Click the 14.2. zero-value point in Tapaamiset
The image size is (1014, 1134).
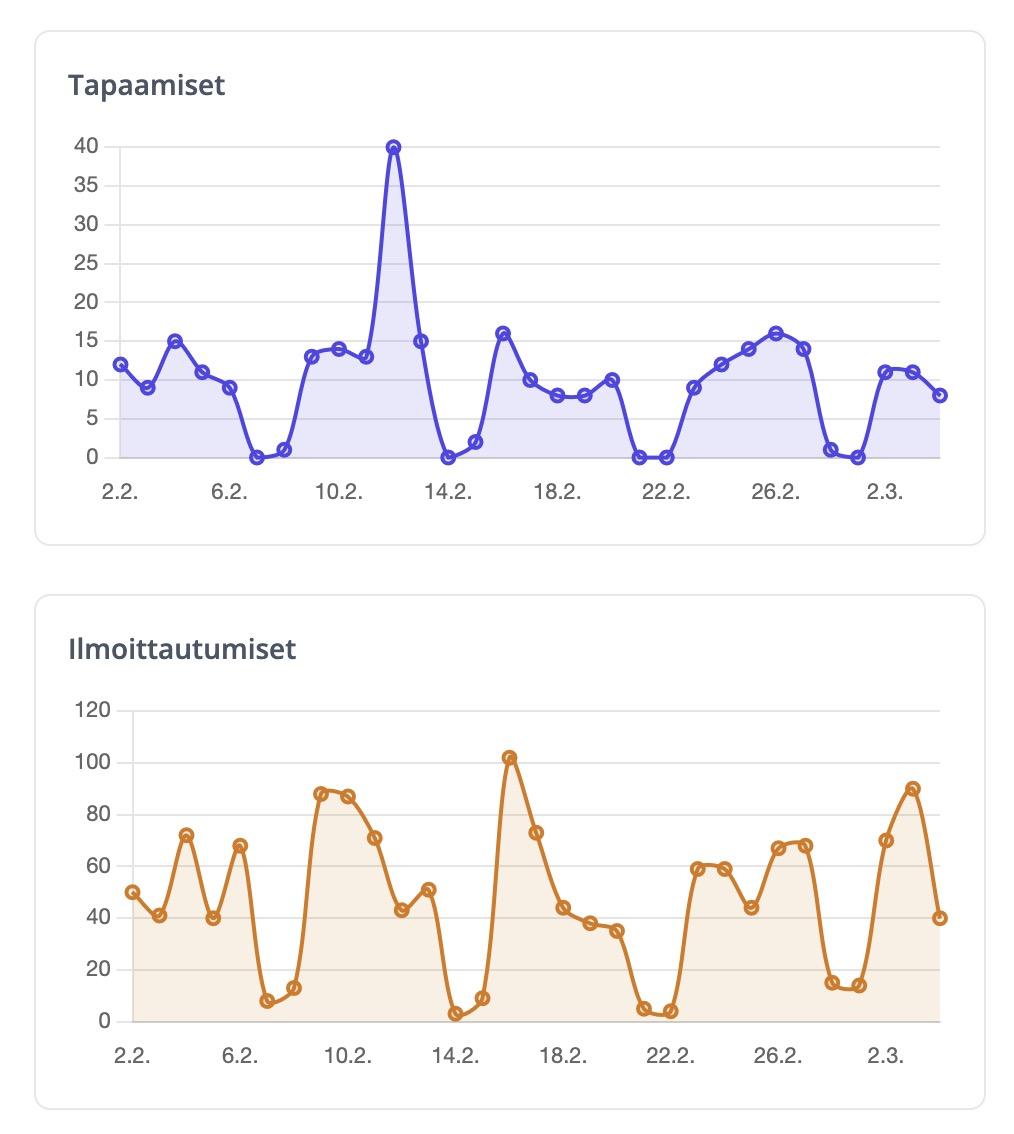(448, 458)
